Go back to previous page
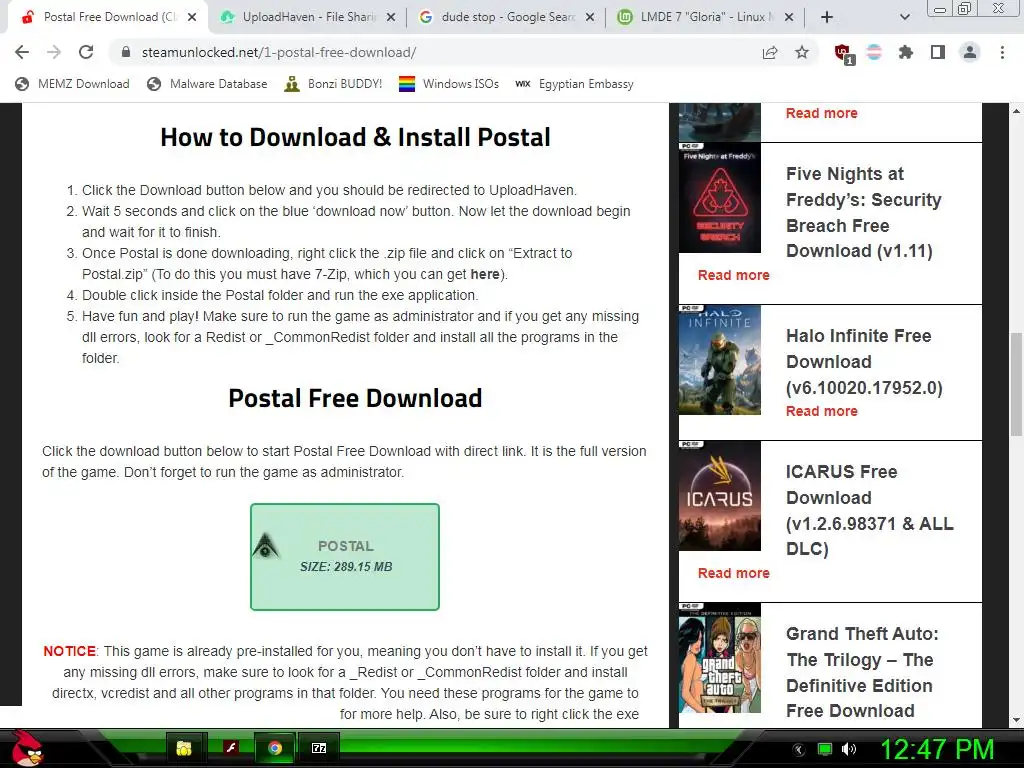The width and height of the screenshot is (1024, 768). pos(22,52)
